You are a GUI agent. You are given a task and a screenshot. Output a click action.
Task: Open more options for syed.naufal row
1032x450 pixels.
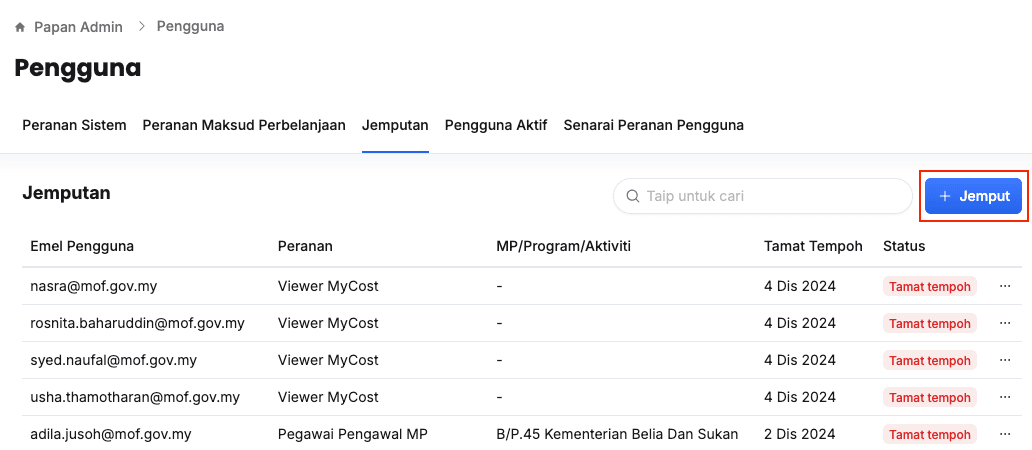1005,360
